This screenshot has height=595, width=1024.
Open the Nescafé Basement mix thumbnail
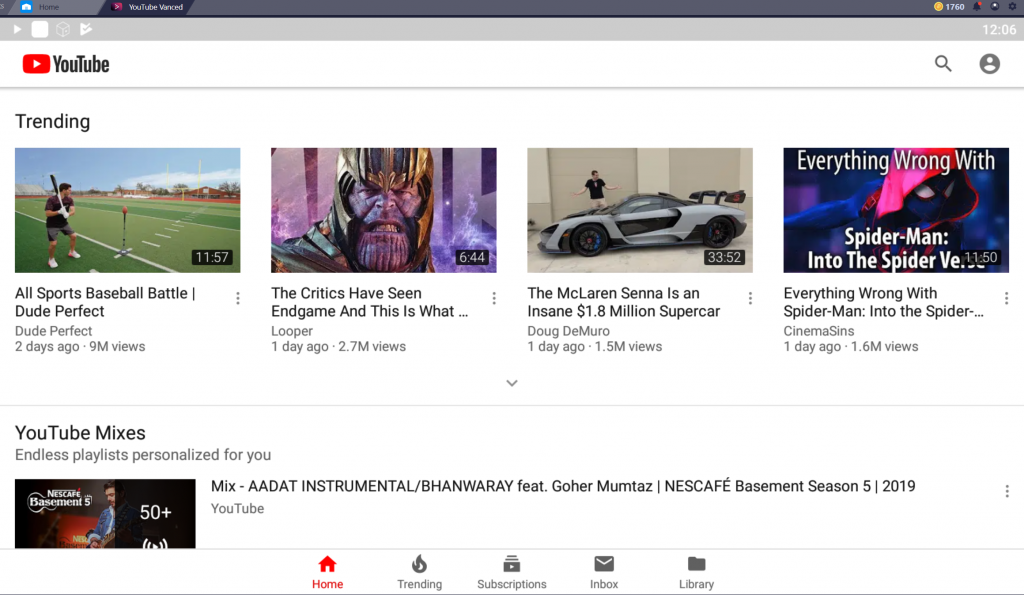(105, 513)
